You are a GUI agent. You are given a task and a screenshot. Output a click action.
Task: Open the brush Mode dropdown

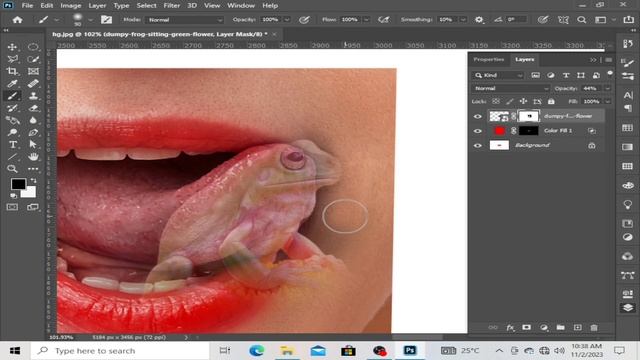[184, 20]
